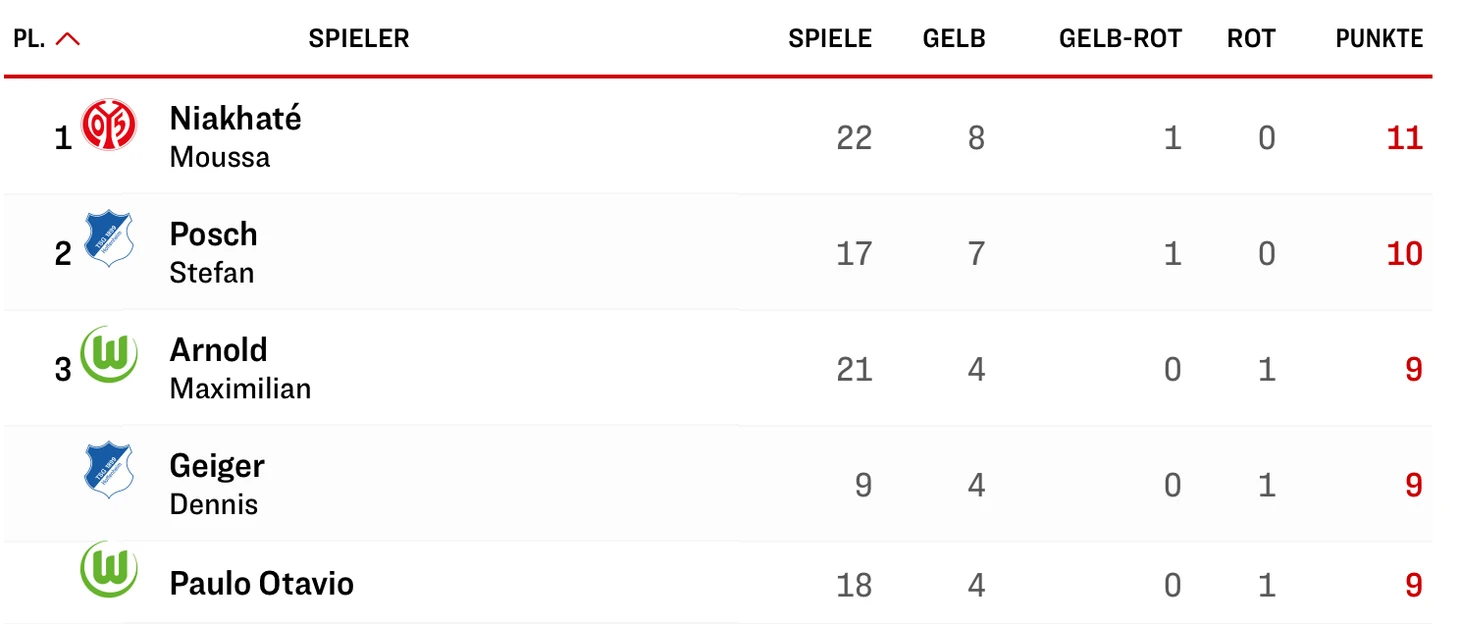Image resolution: width=1460 pixels, height=624 pixels.
Task: Click the Wolfsburg logo beside Arnold
Action: (108, 355)
